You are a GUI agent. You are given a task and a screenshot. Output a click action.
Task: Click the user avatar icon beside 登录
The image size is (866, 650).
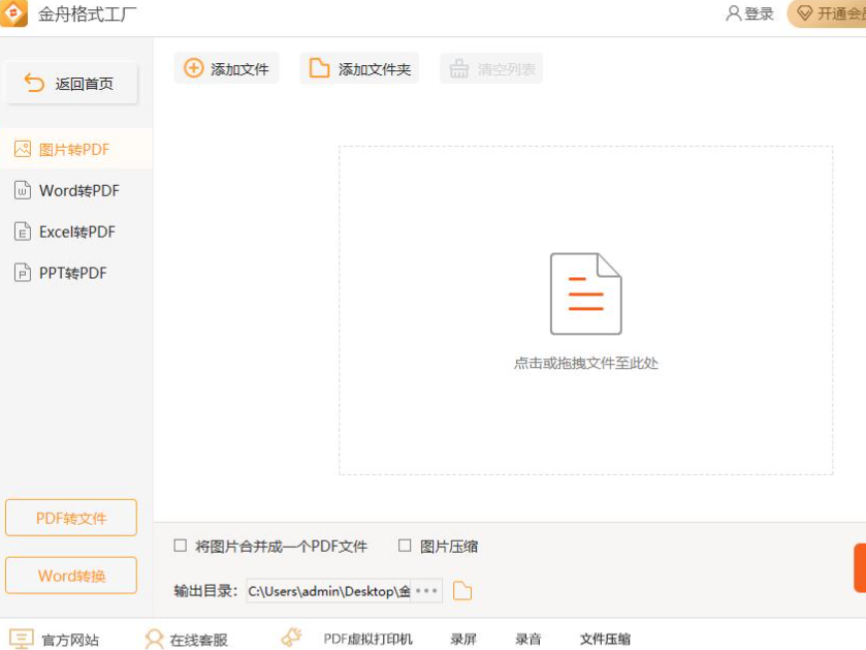pos(733,13)
